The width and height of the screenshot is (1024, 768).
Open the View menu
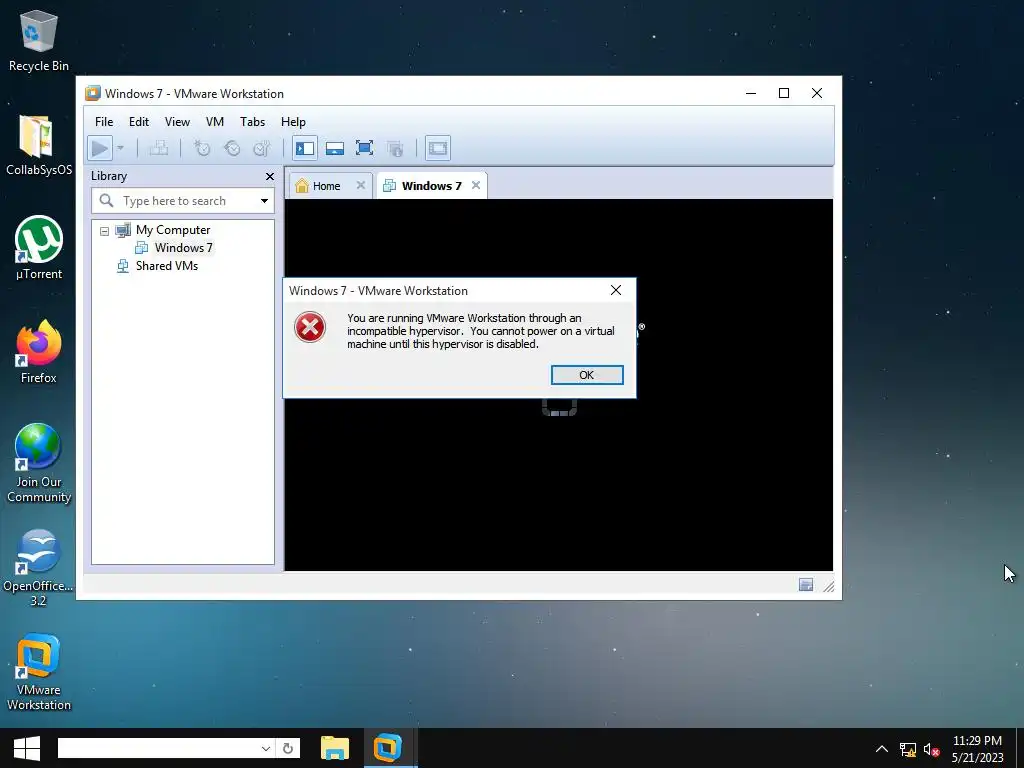(177, 121)
